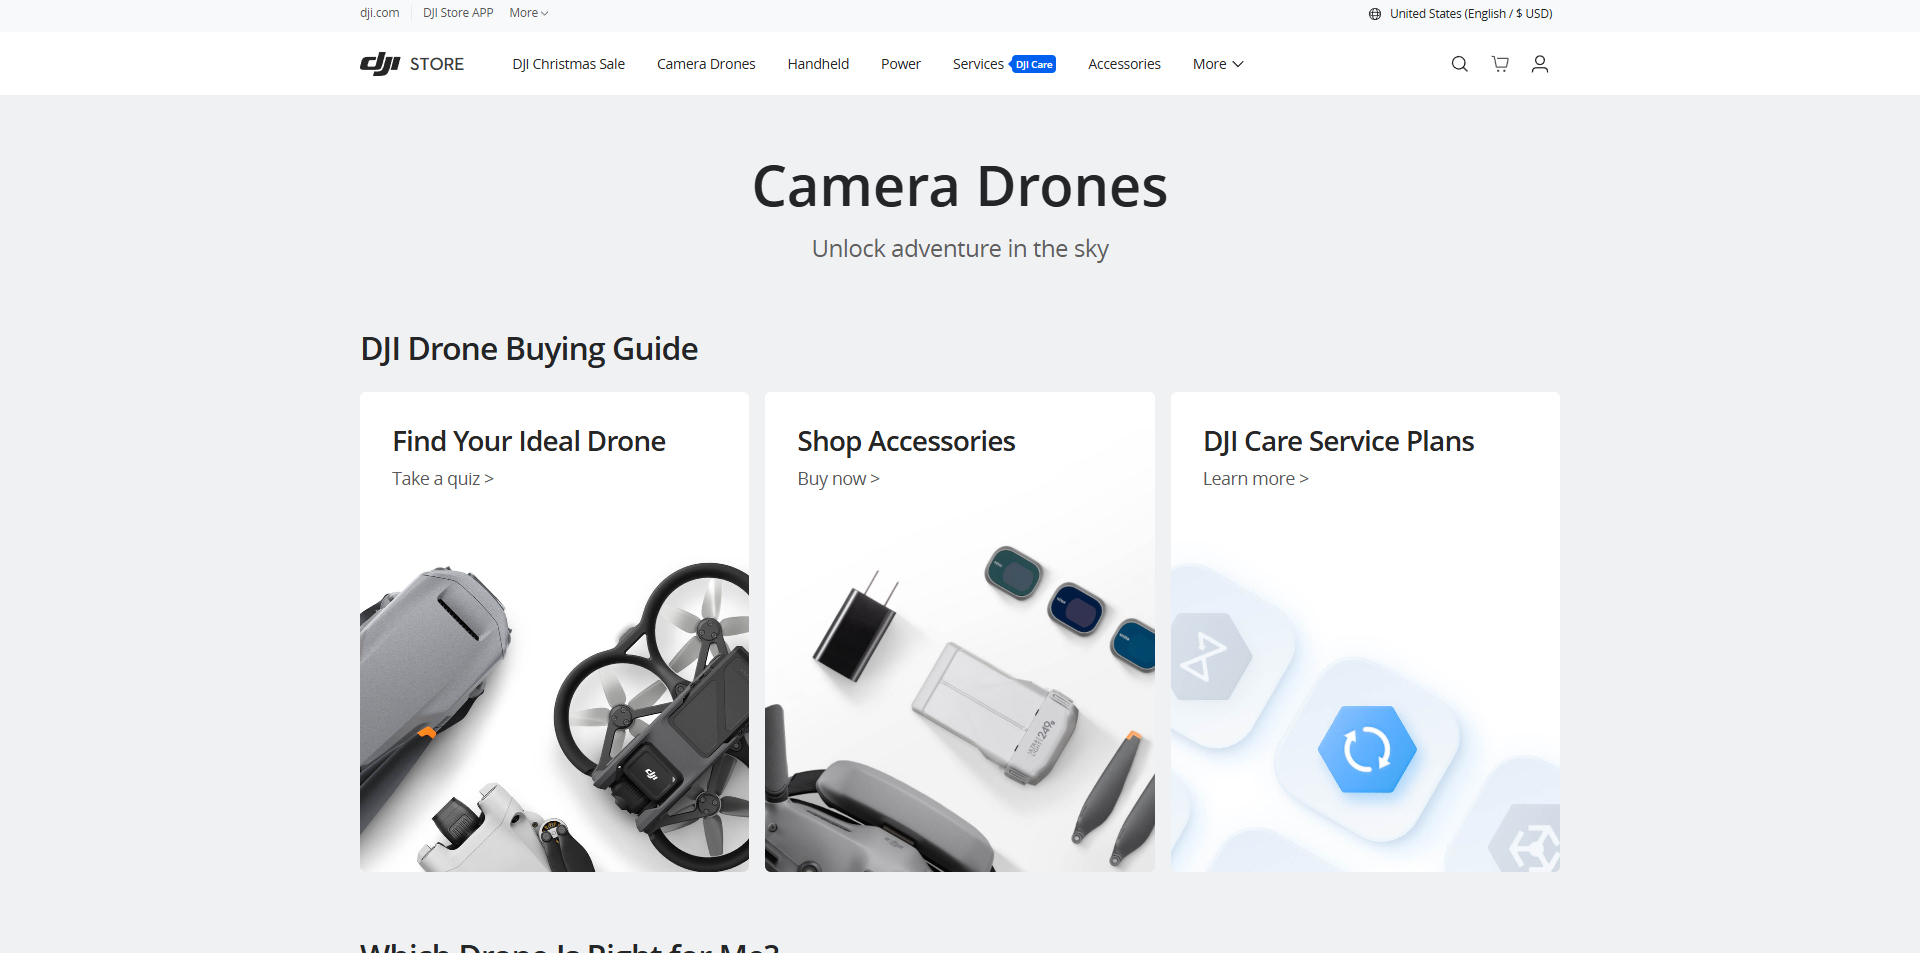The image size is (1920, 953).
Task: Click the blue DJI Care badge next to Services
Action: (x=1034, y=63)
